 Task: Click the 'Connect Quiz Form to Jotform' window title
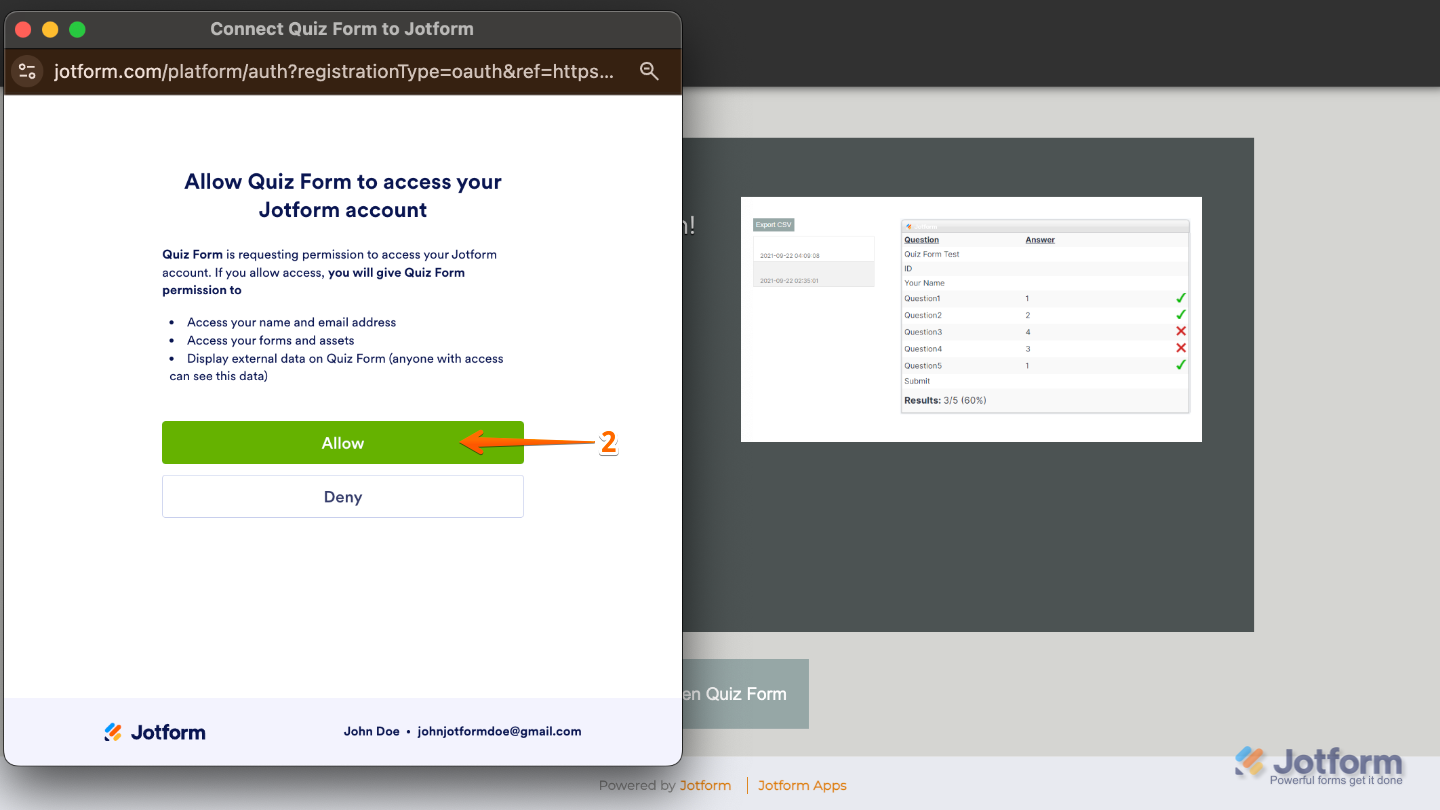[x=342, y=29]
